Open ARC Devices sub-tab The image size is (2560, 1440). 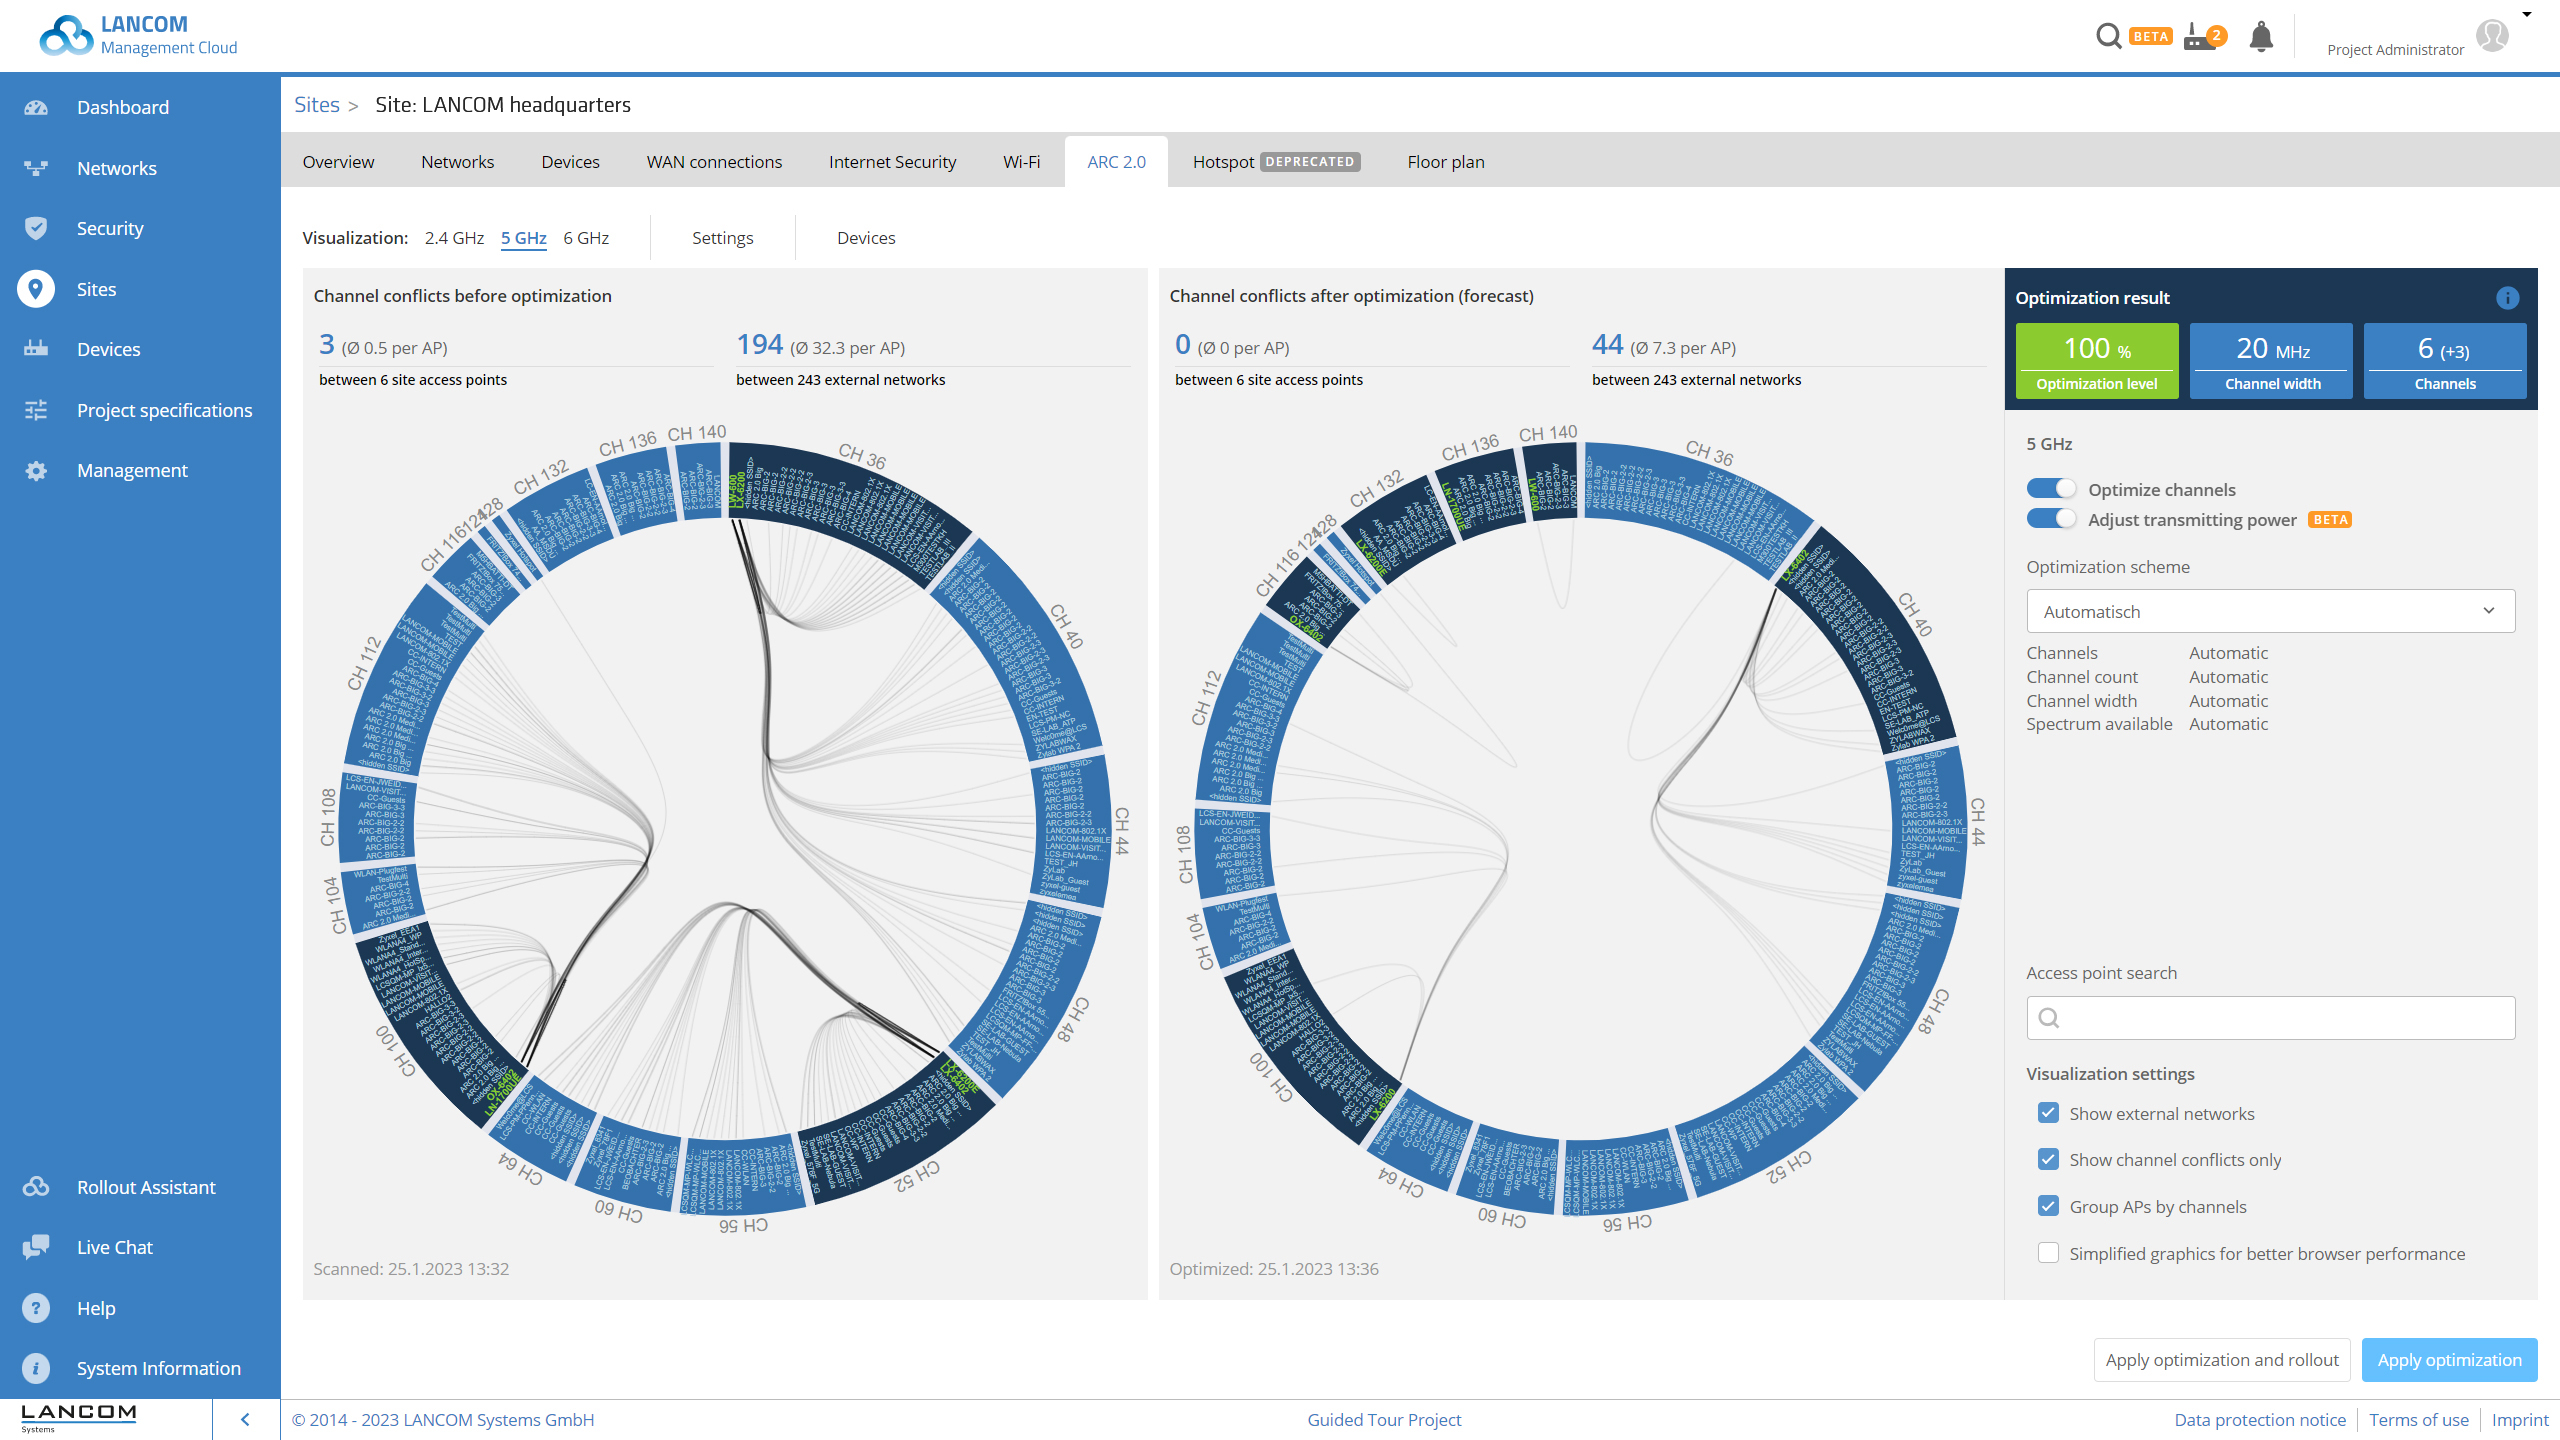[866, 238]
